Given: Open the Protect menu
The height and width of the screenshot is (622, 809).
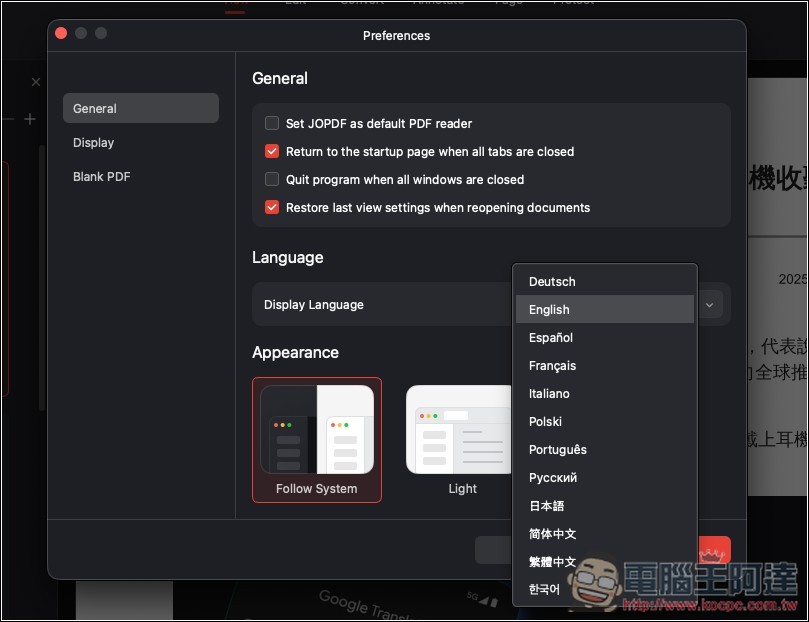Looking at the screenshot, I should pos(573,2).
